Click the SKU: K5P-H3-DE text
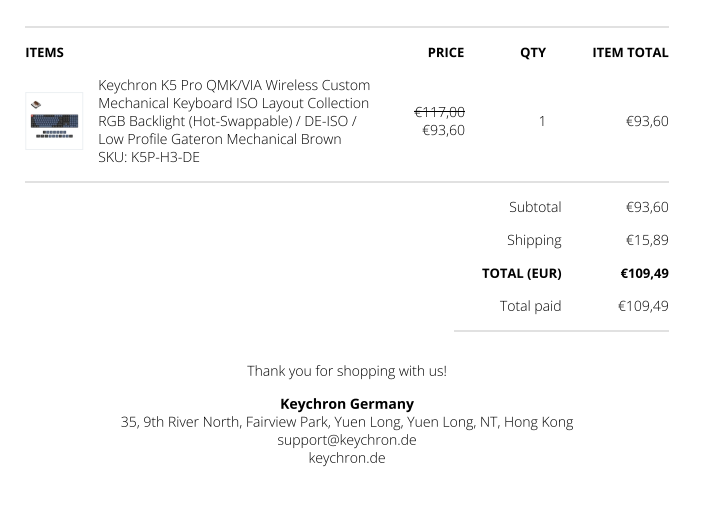726x508 pixels. tap(149, 157)
